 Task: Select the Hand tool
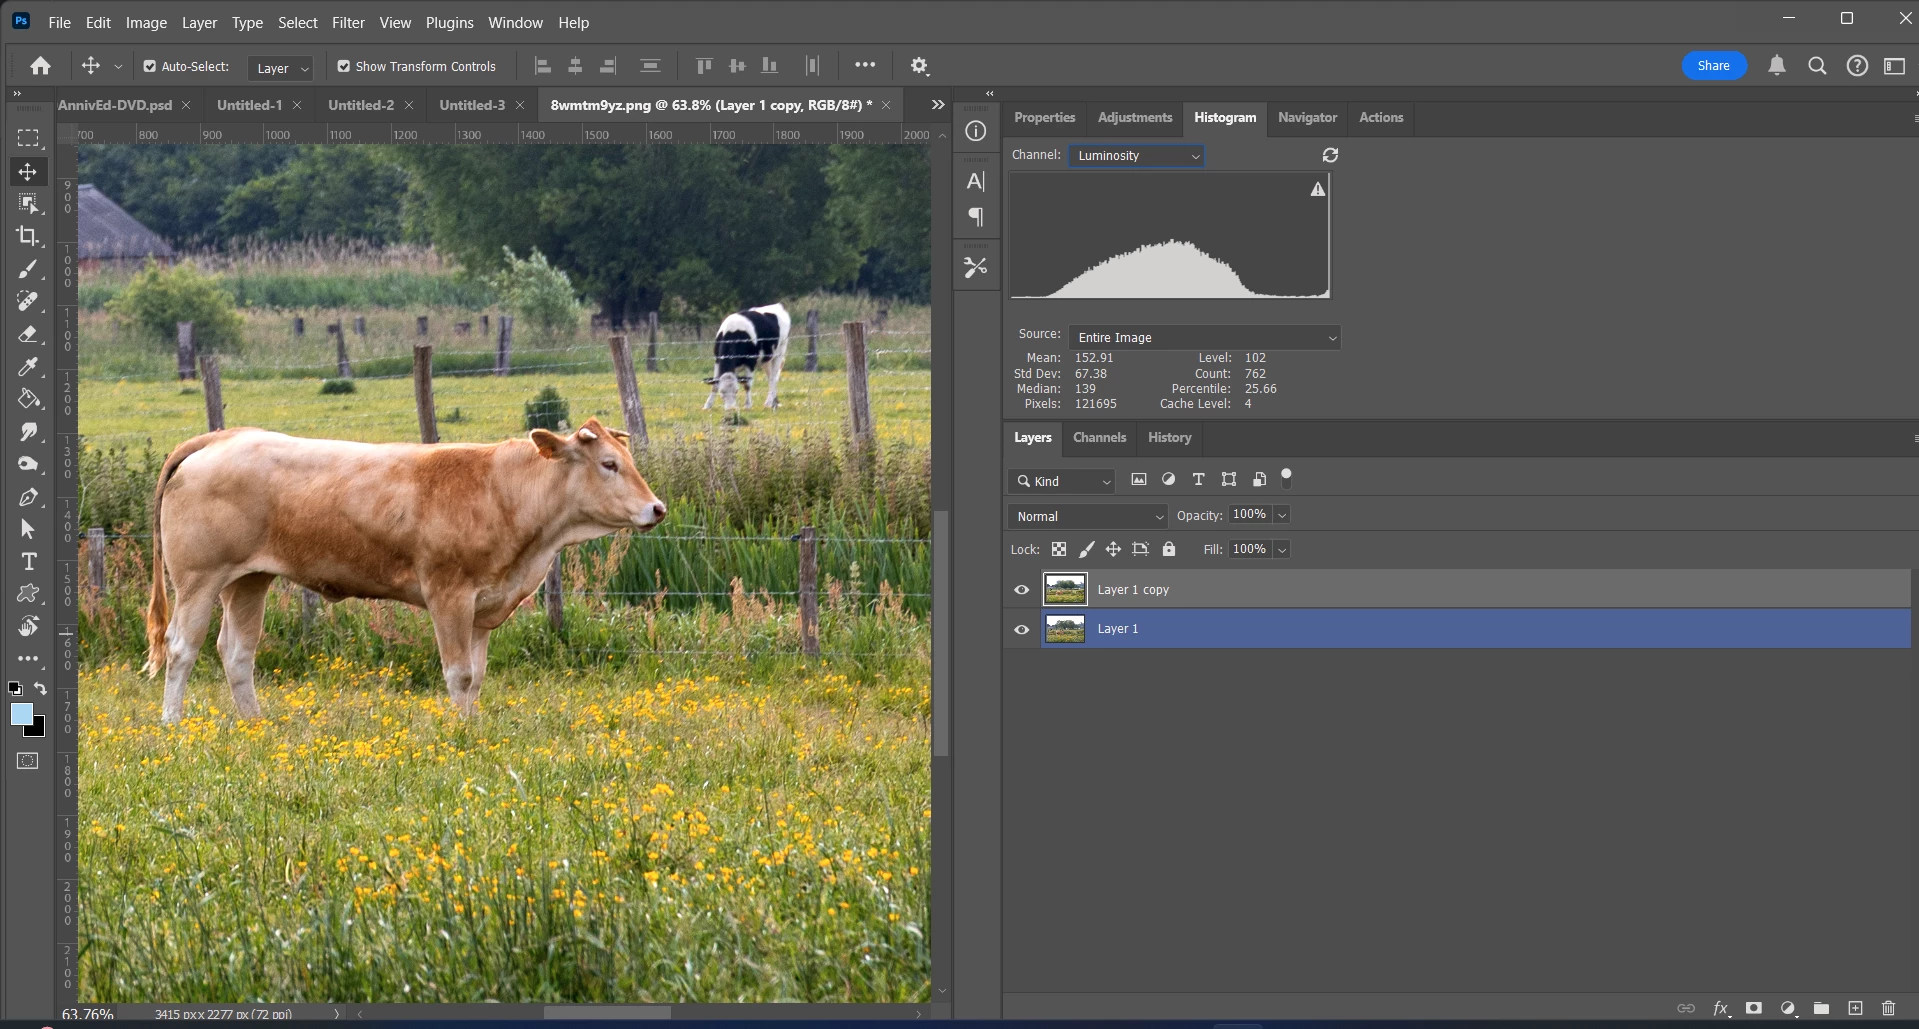pos(28,626)
